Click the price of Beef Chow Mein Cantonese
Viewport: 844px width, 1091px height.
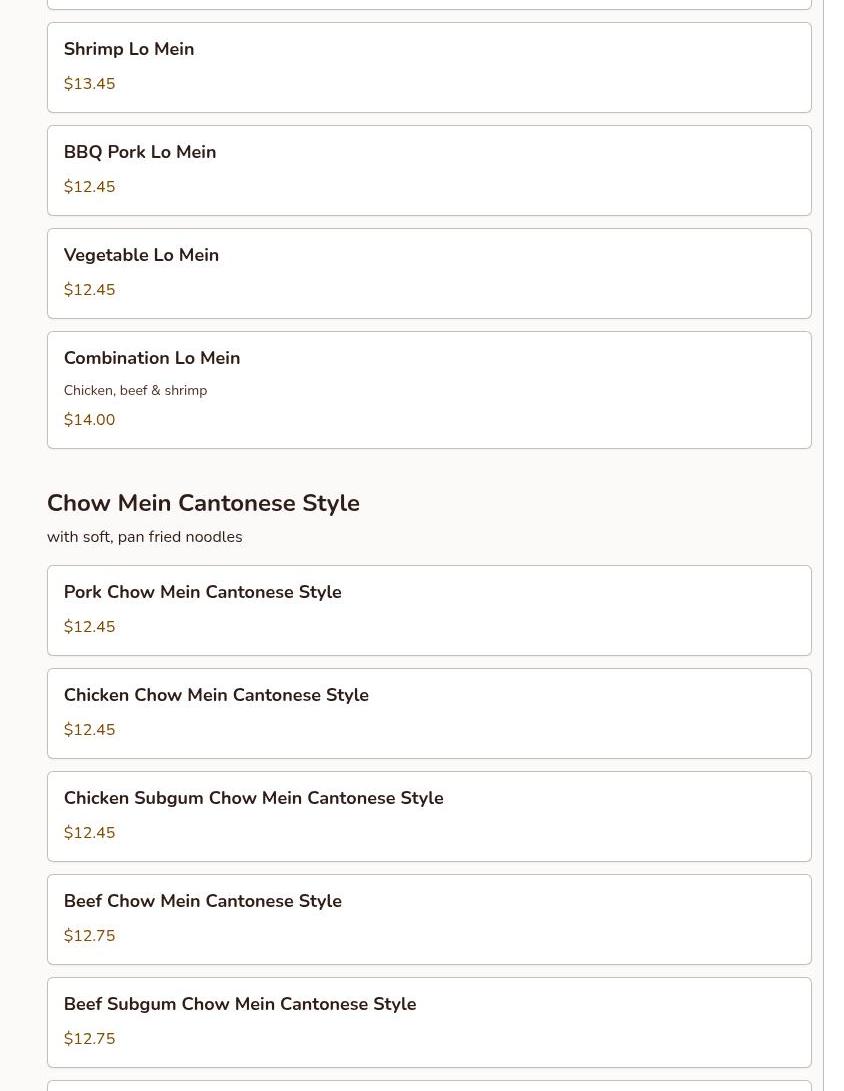coord(90,935)
